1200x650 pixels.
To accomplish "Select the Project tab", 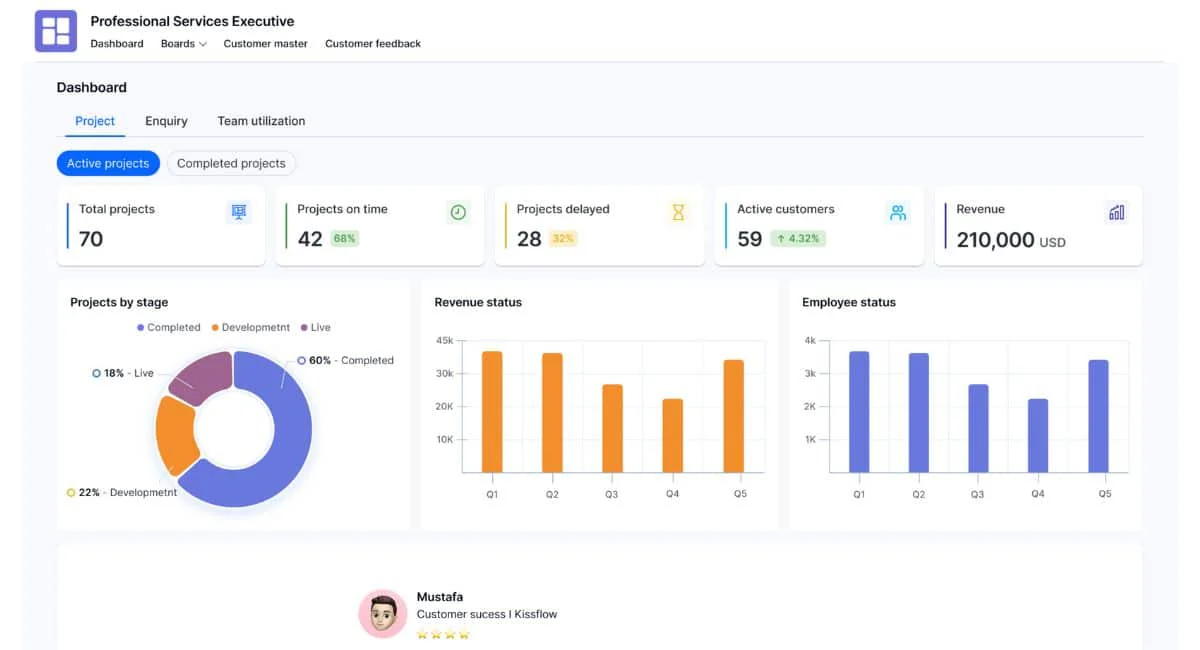I will [x=95, y=121].
